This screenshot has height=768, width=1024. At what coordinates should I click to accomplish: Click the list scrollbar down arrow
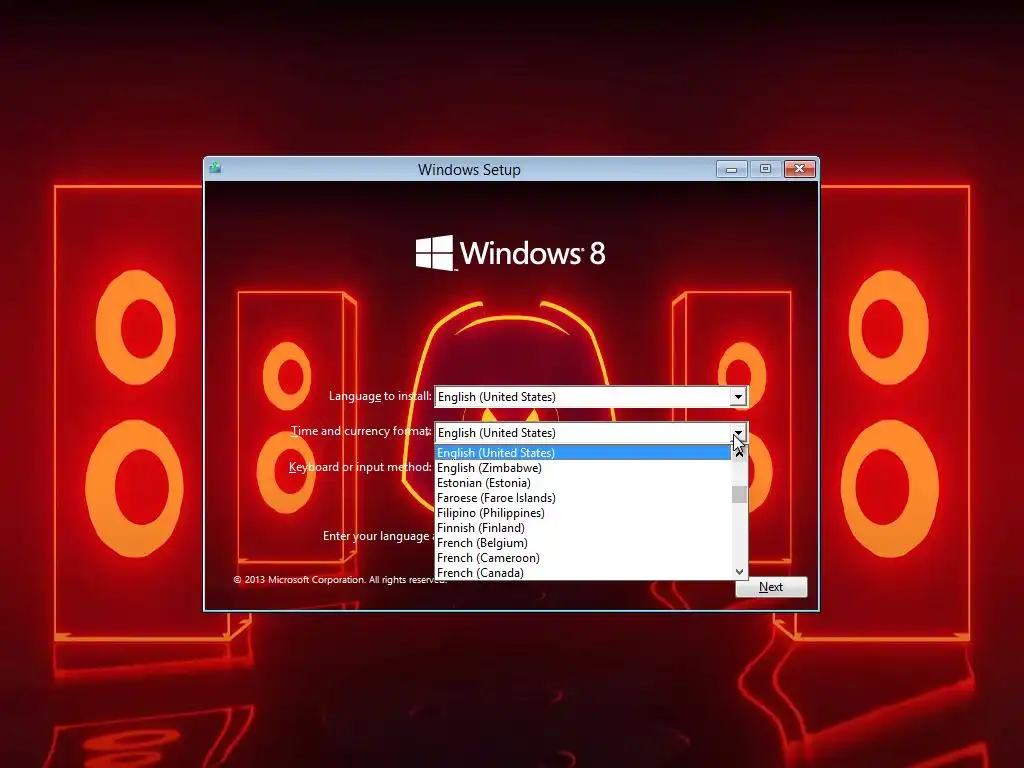[x=739, y=571]
